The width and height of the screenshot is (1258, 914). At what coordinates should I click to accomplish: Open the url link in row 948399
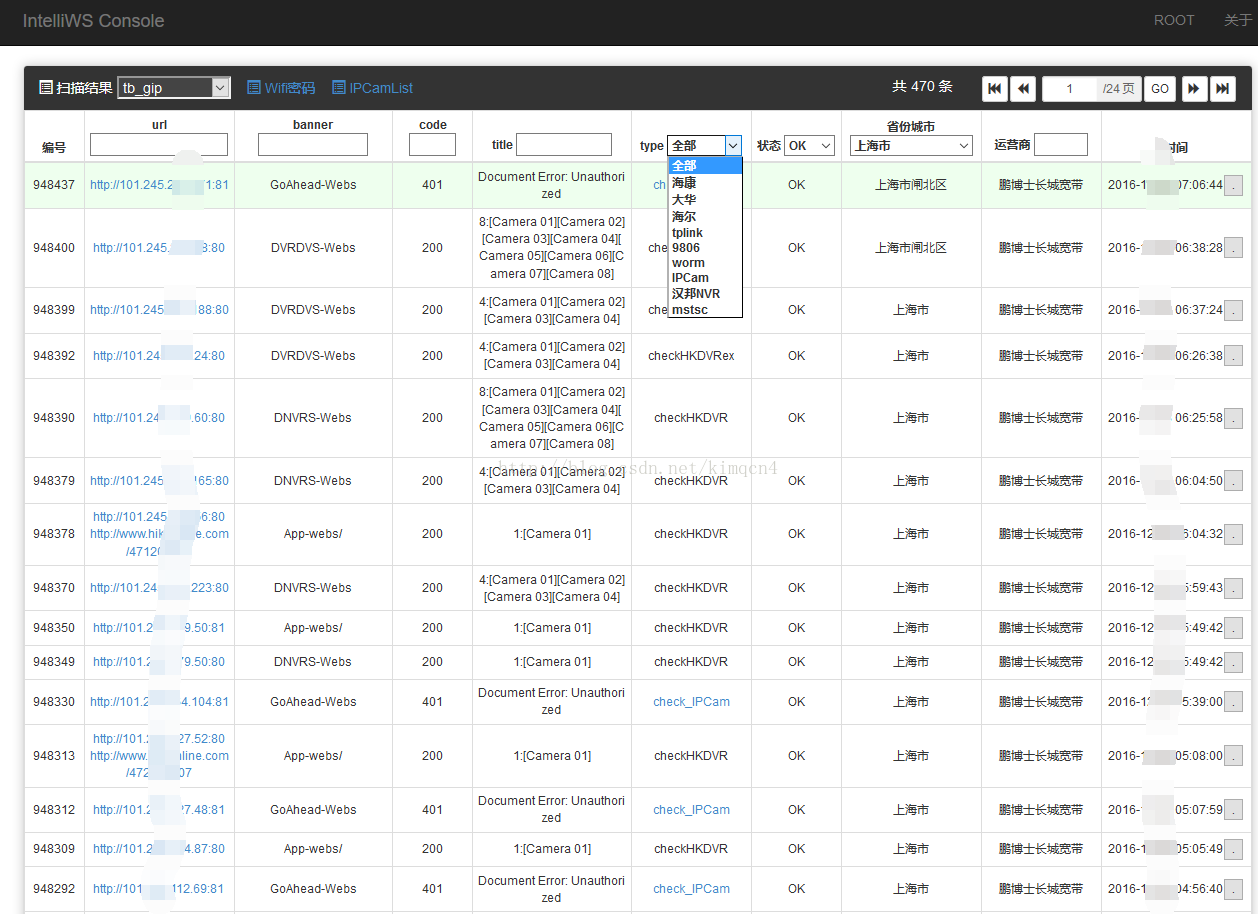click(159, 310)
